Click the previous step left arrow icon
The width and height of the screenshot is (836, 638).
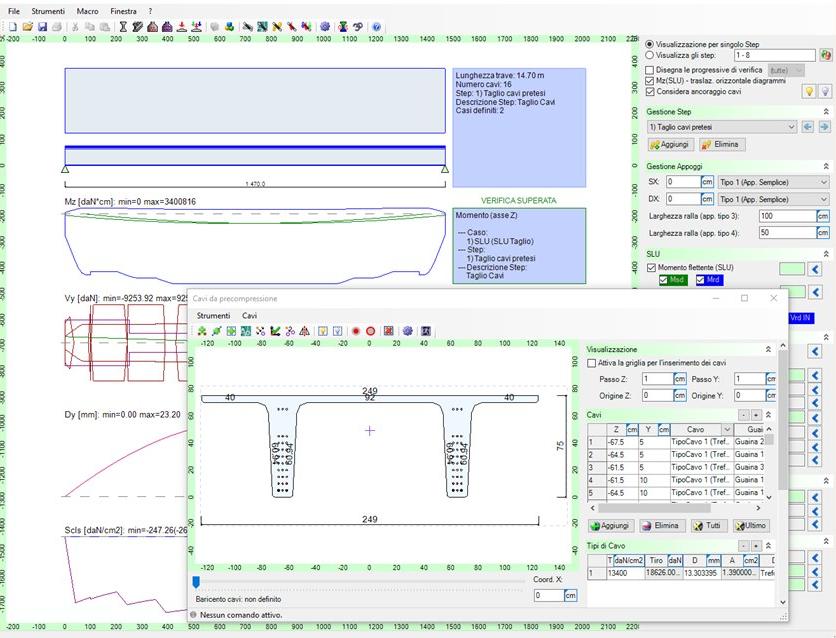[x=808, y=127]
